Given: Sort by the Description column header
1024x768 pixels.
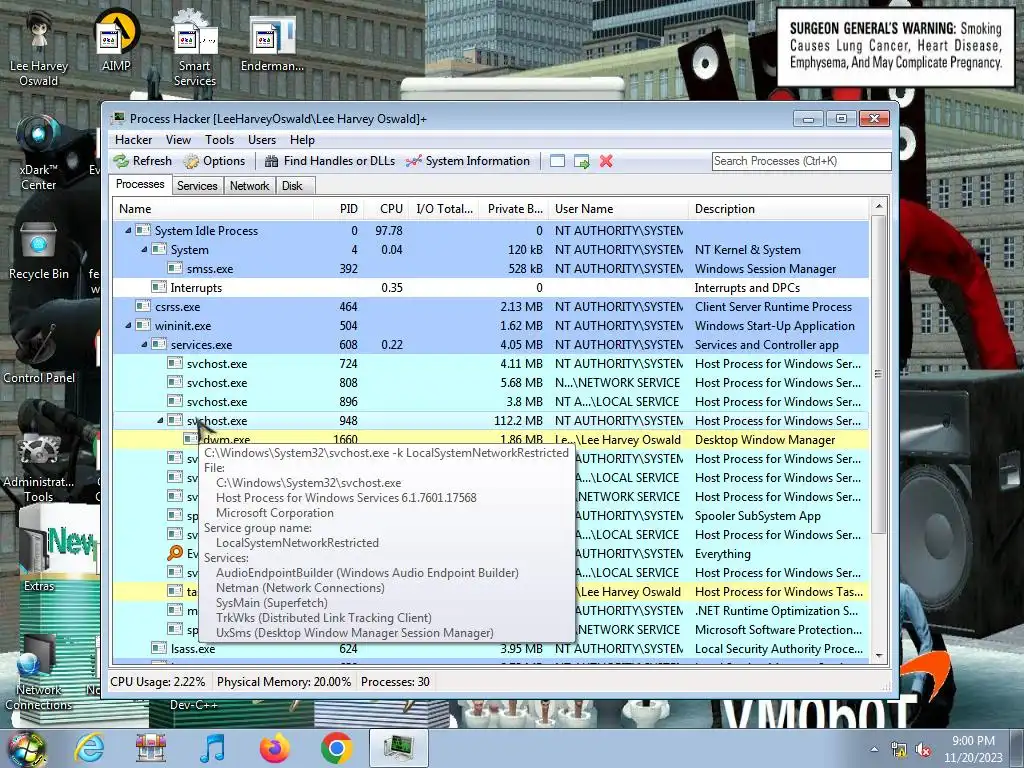Looking at the screenshot, I should coord(778,209).
